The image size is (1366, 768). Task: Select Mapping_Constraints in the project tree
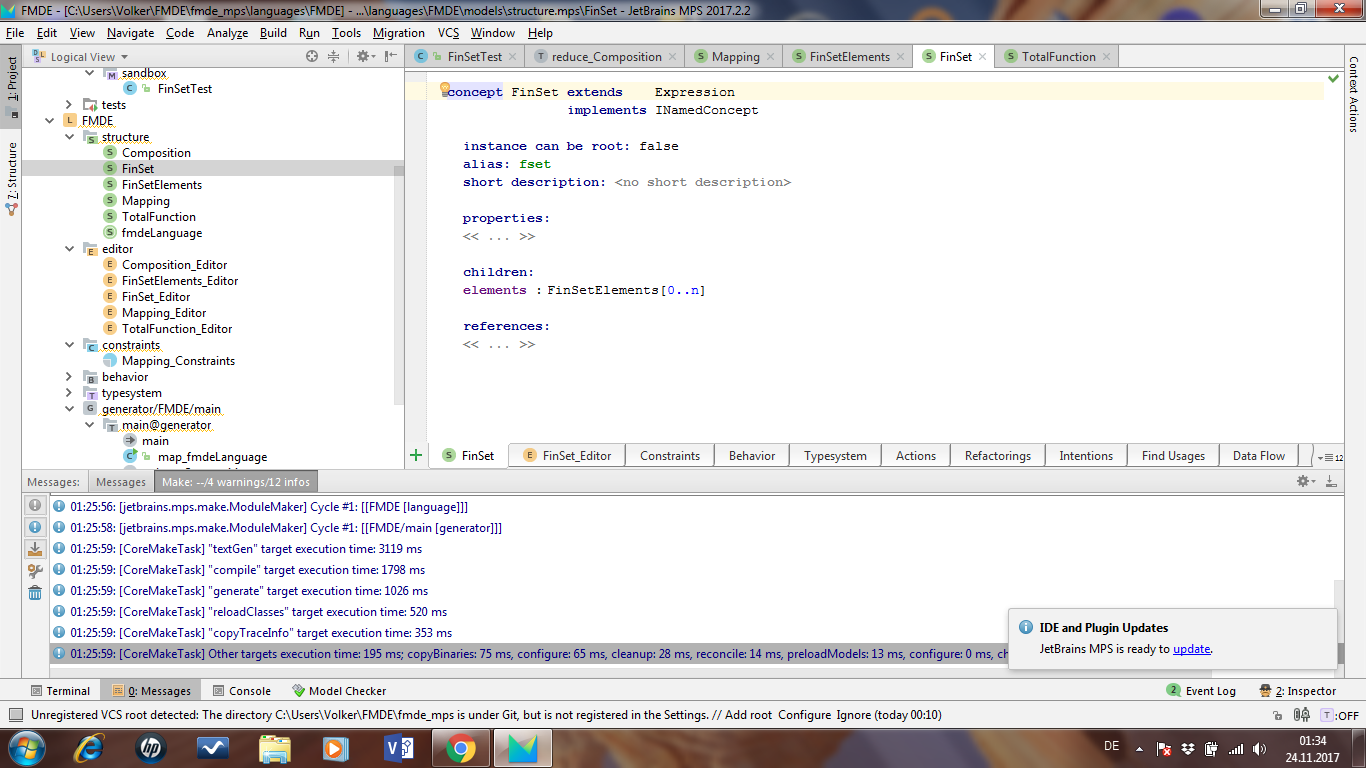tap(178, 361)
